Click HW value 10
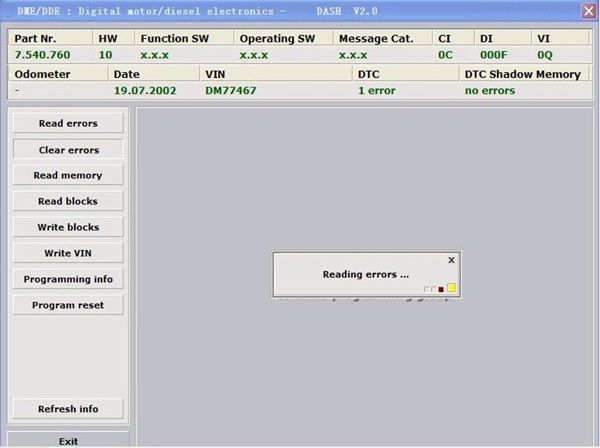600x448 pixels. coord(105,55)
